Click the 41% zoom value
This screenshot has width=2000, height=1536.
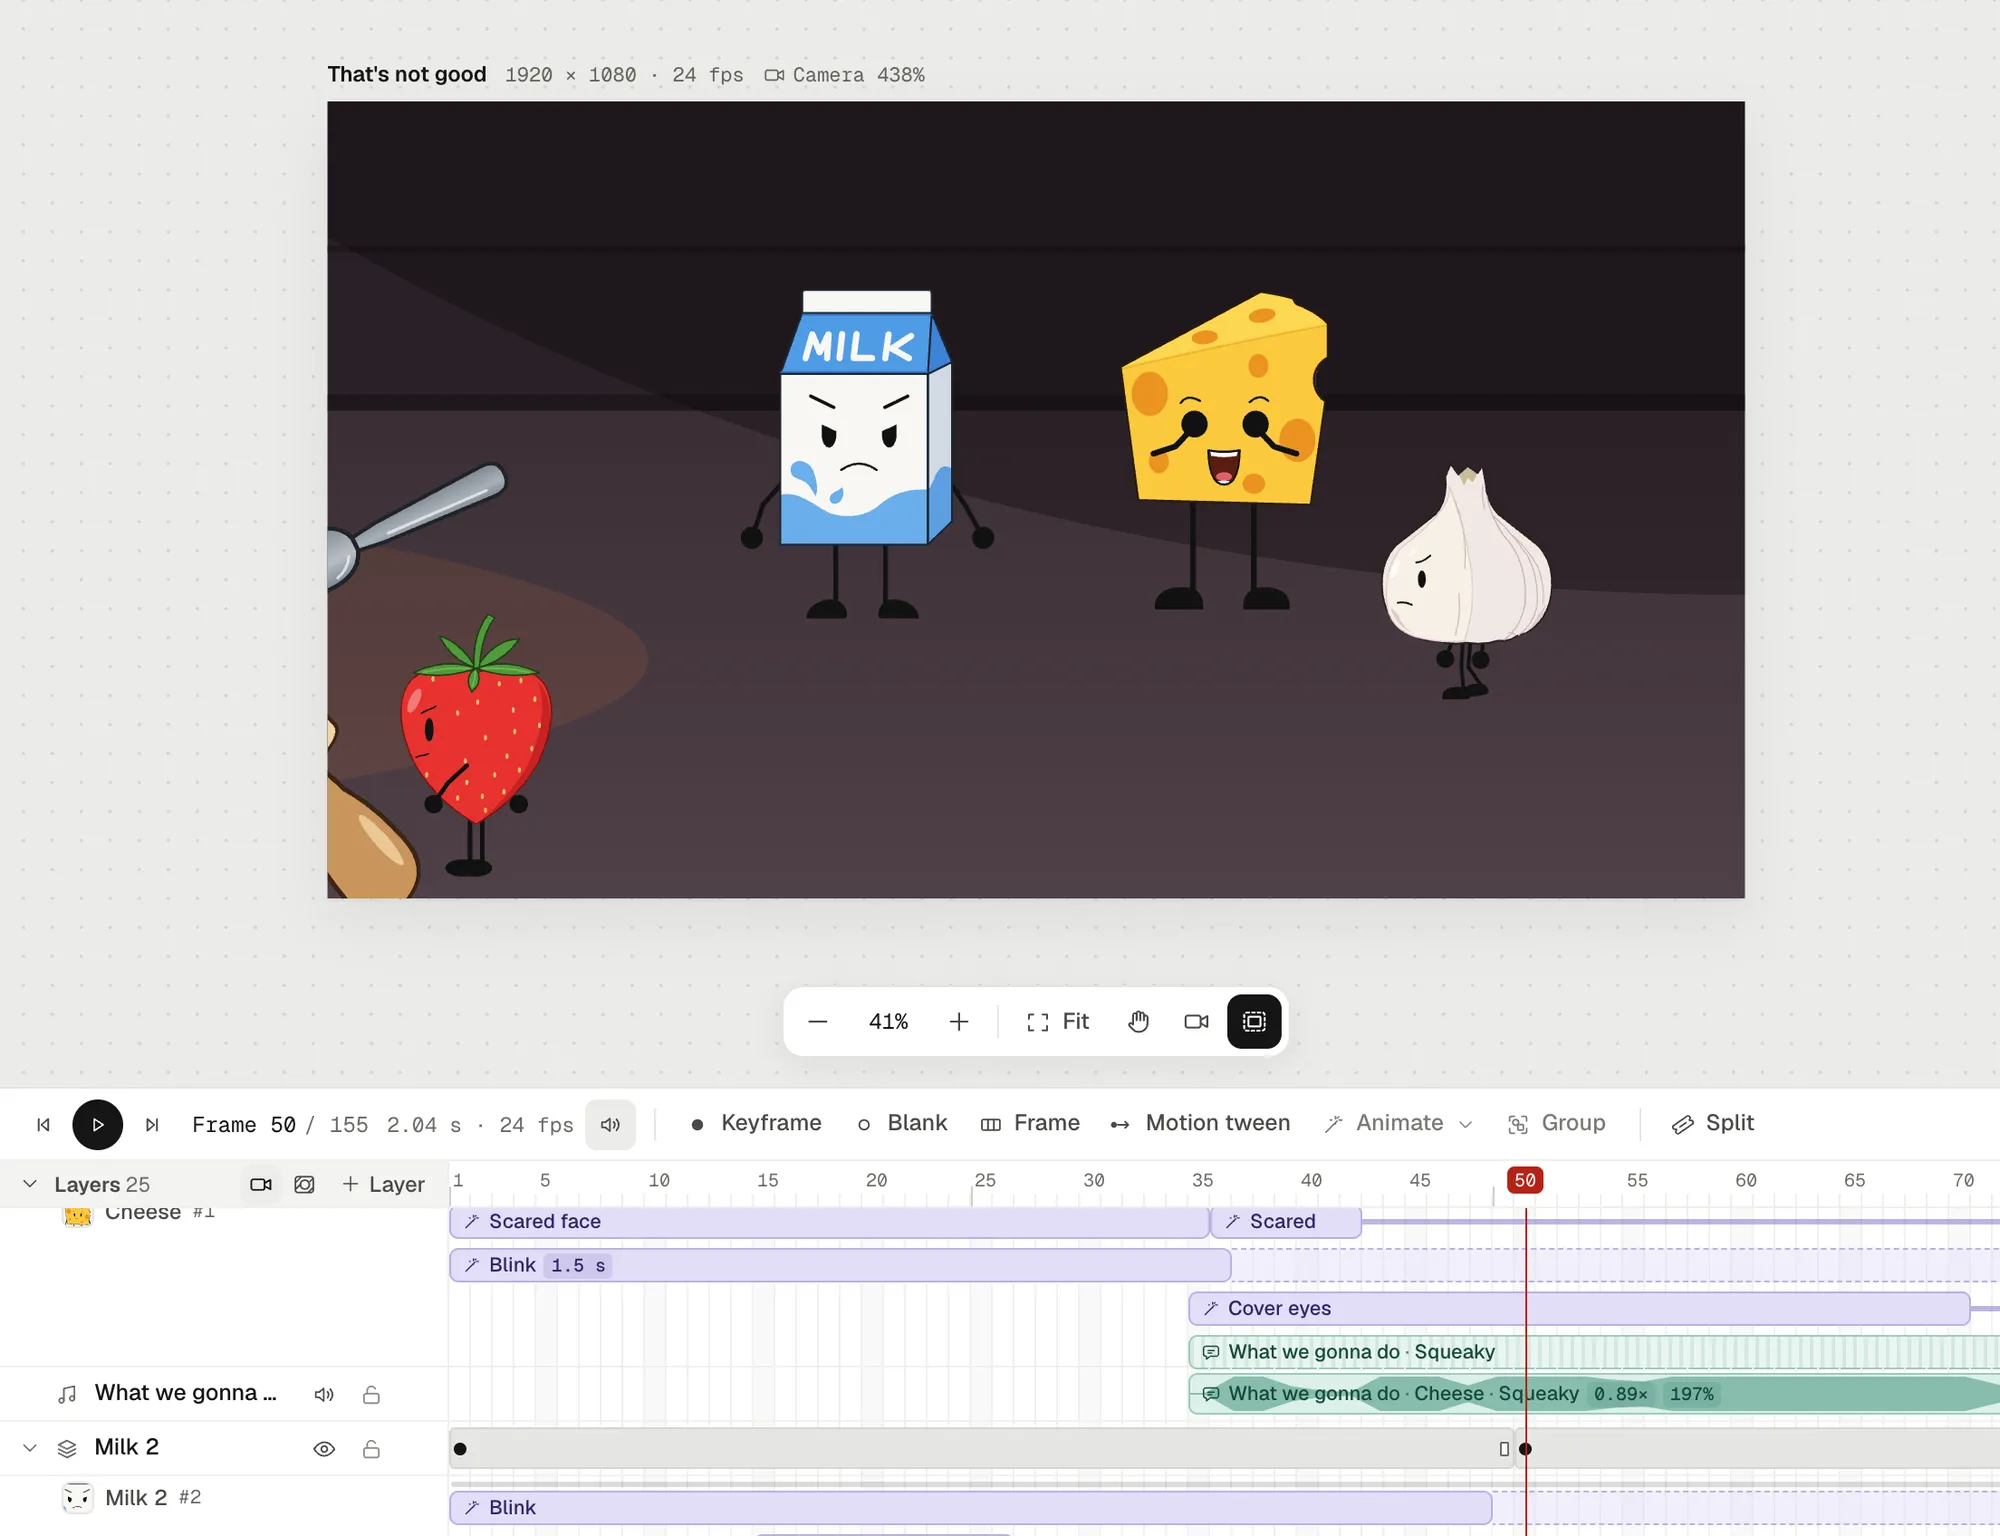[x=888, y=1021]
